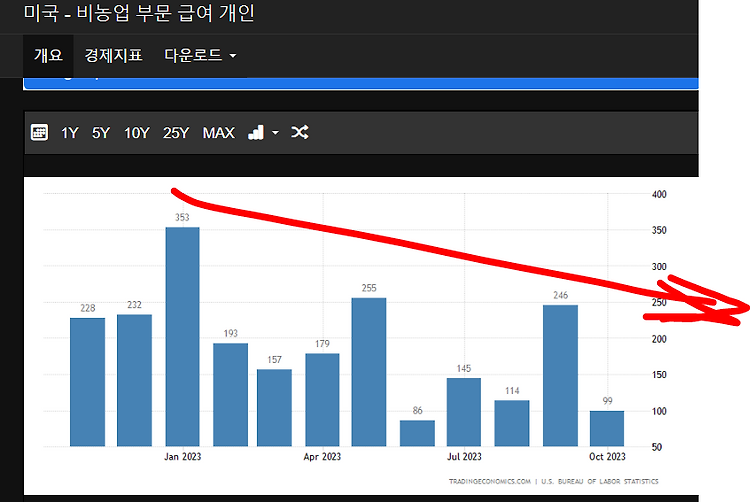
Task: Switch to the 경제지표 tab
Action: coord(113,55)
